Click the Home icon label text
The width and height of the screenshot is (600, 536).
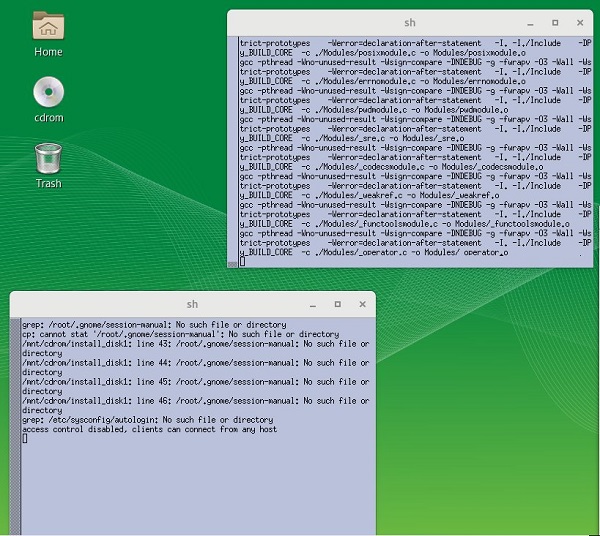click(x=48, y=52)
